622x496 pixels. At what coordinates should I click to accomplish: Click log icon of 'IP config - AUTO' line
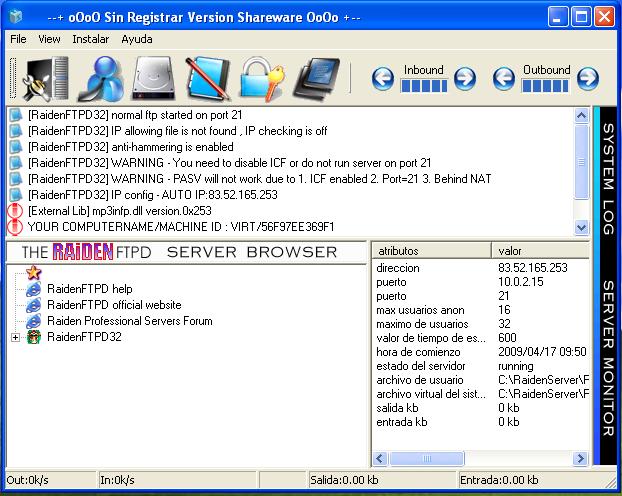point(15,195)
